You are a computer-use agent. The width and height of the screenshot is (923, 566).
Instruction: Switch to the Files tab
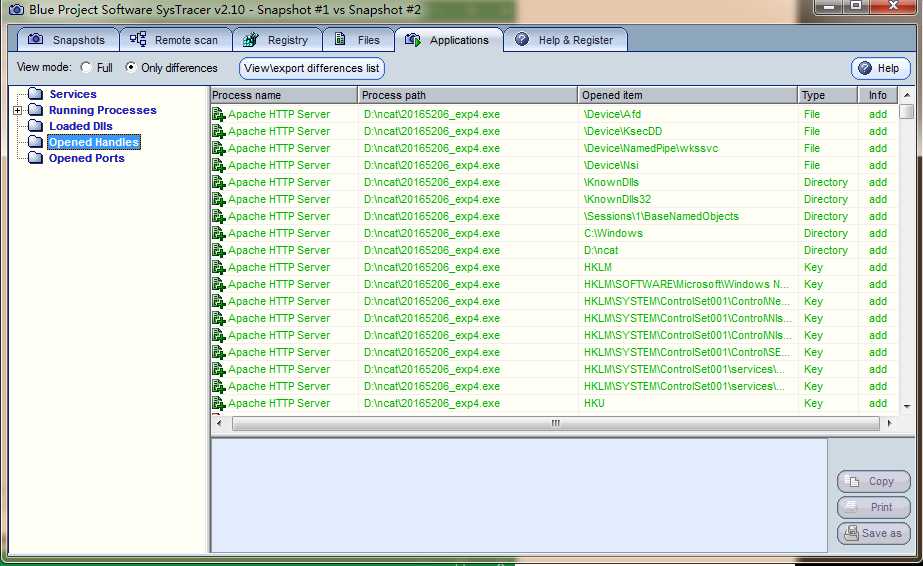click(358, 40)
